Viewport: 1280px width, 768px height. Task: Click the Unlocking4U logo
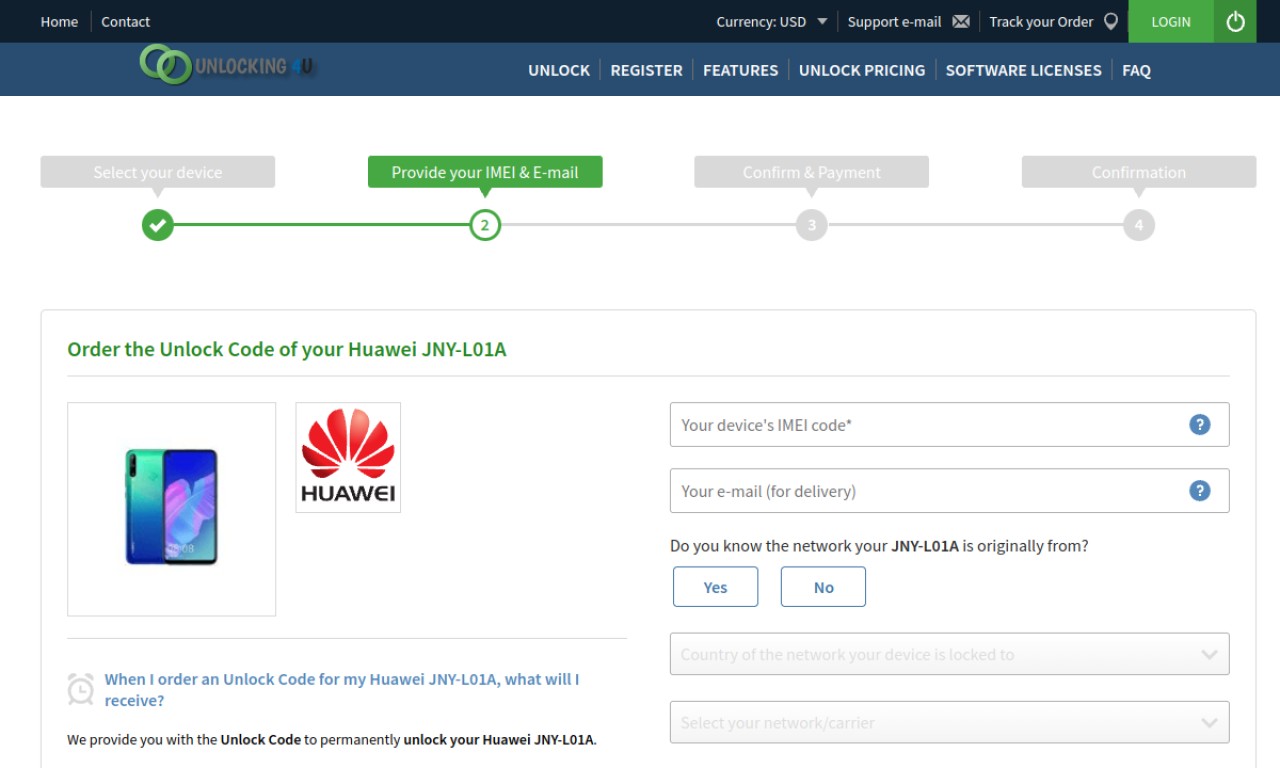pos(227,65)
